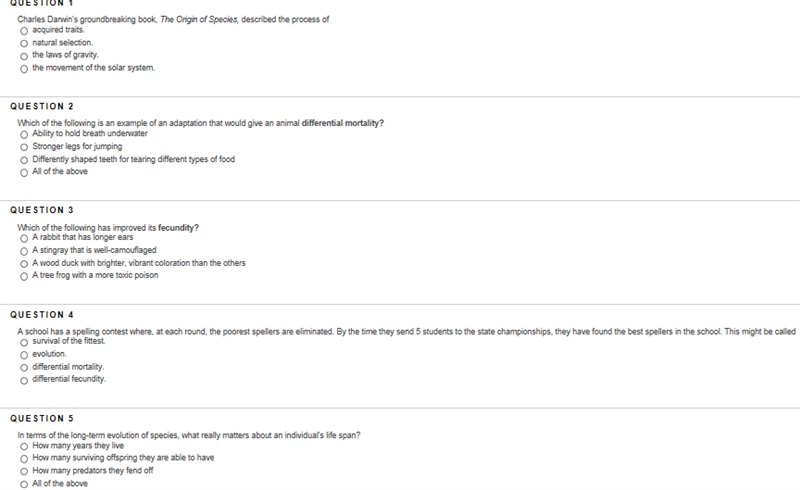Choose "How many years they live"
The image size is (800, 490).
point(24,447)
